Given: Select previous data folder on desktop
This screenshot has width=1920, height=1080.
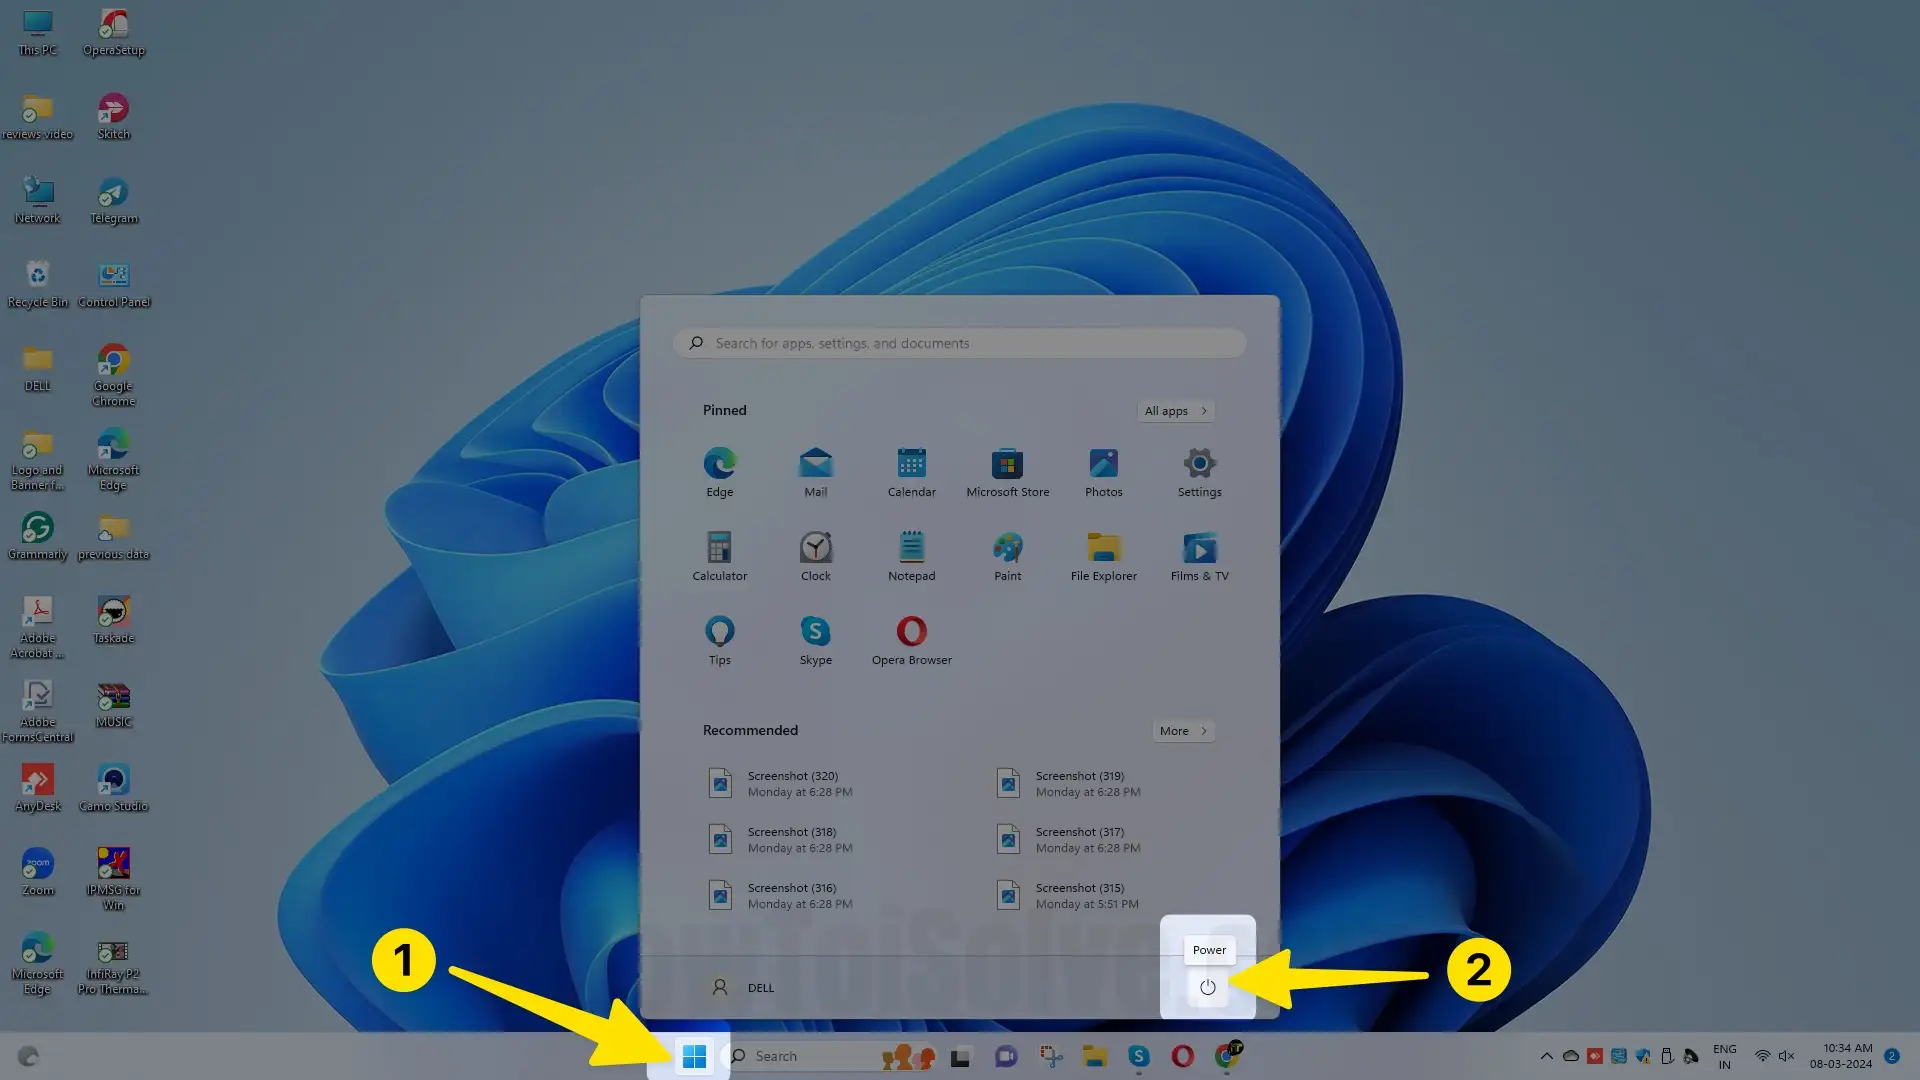Looking at the screenshot, I should [114, 537].
